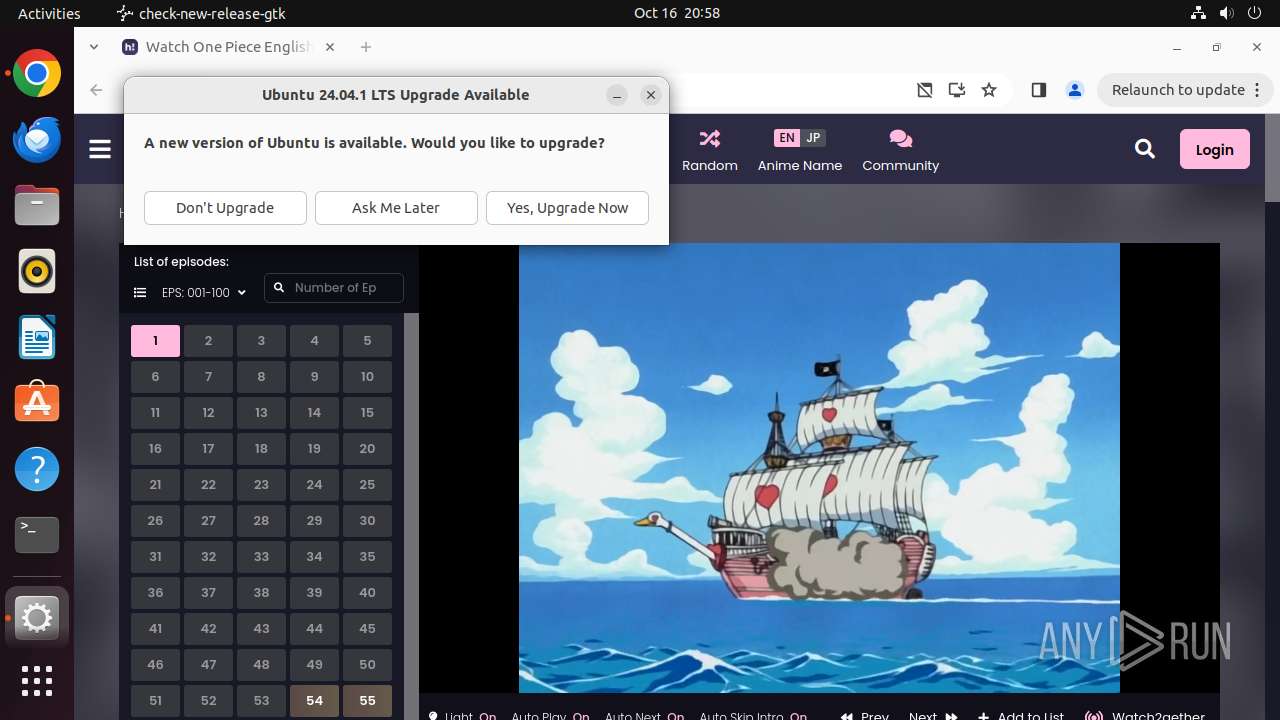Bookmark this page with the star icon
Image resolution: width=1280 pixels, height=720 pixels.
tap(989, 90)
